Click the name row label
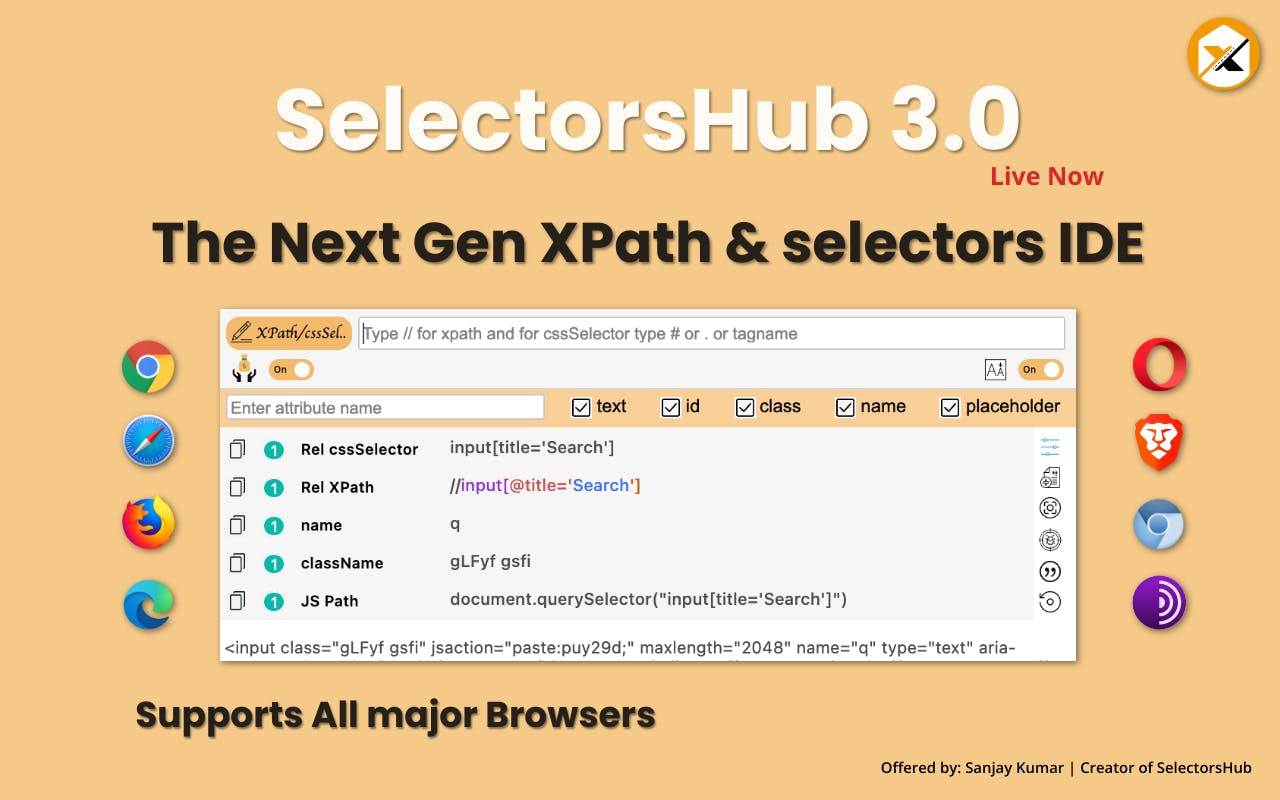 point(321,526)
